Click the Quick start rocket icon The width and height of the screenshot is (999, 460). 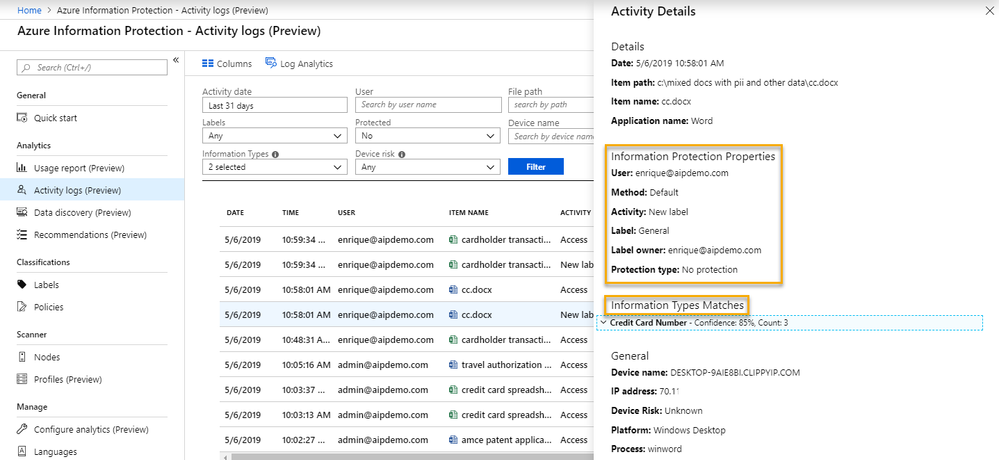pos(24,118)
